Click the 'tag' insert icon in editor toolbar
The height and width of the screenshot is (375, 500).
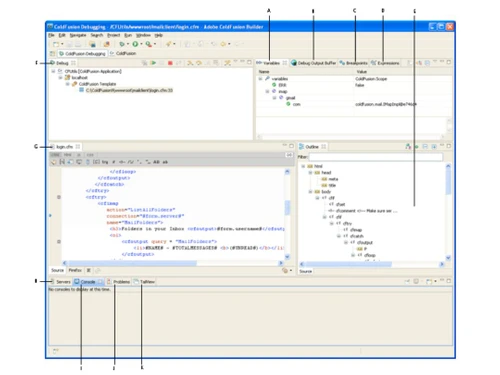pos(105,162)
